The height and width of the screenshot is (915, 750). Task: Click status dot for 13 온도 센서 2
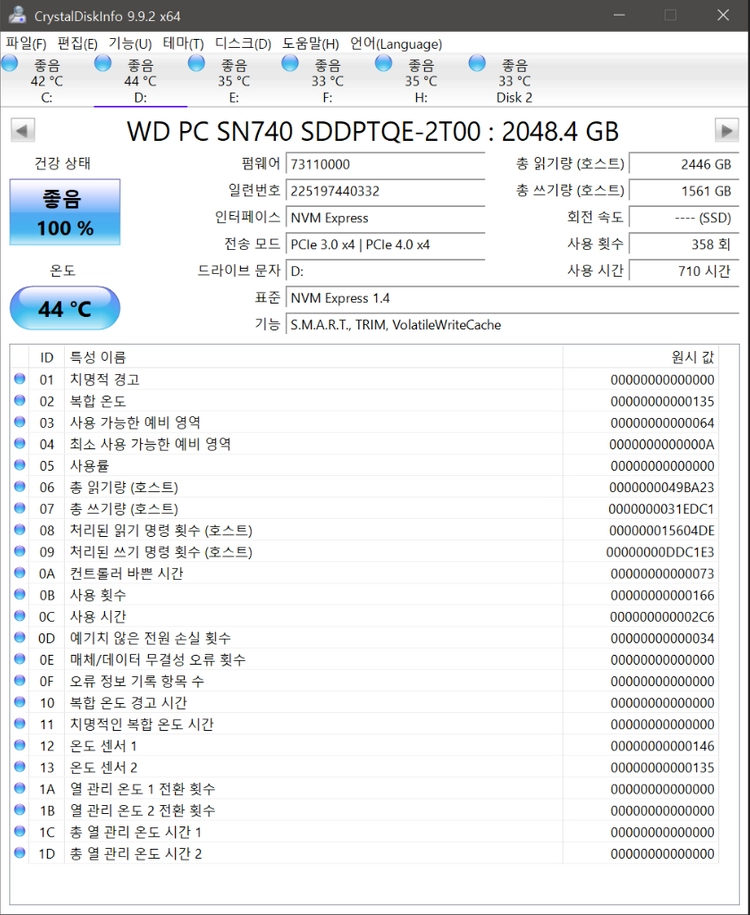[20, 767]
